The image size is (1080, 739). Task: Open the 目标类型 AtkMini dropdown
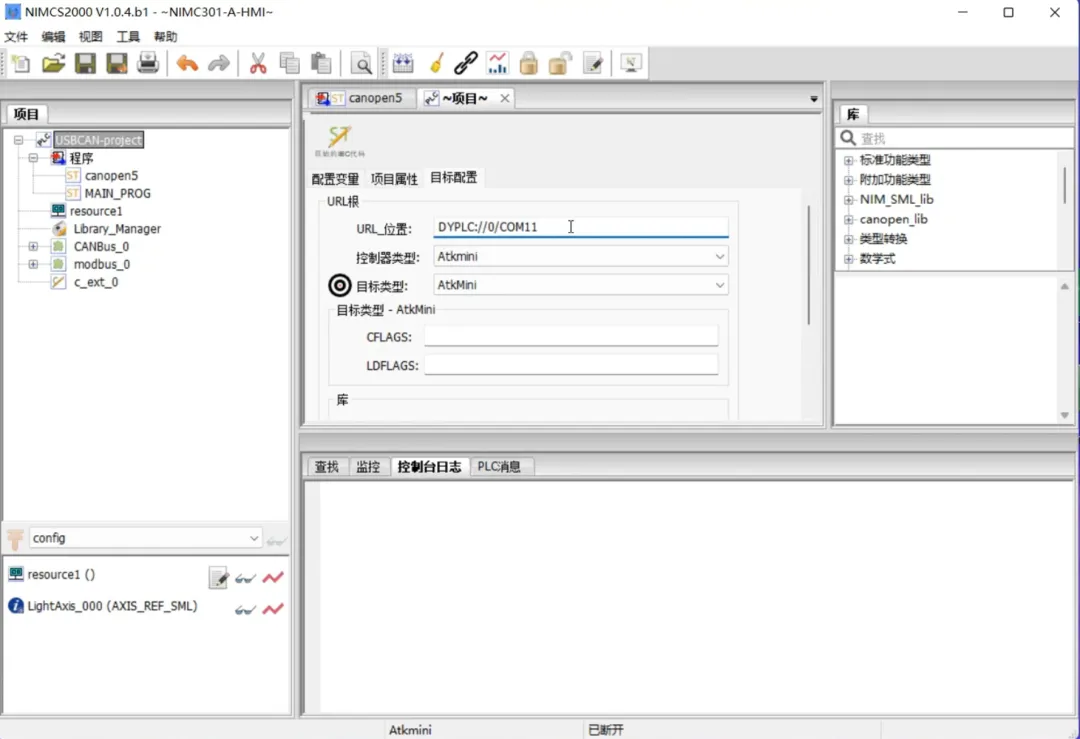coord(581,285)
